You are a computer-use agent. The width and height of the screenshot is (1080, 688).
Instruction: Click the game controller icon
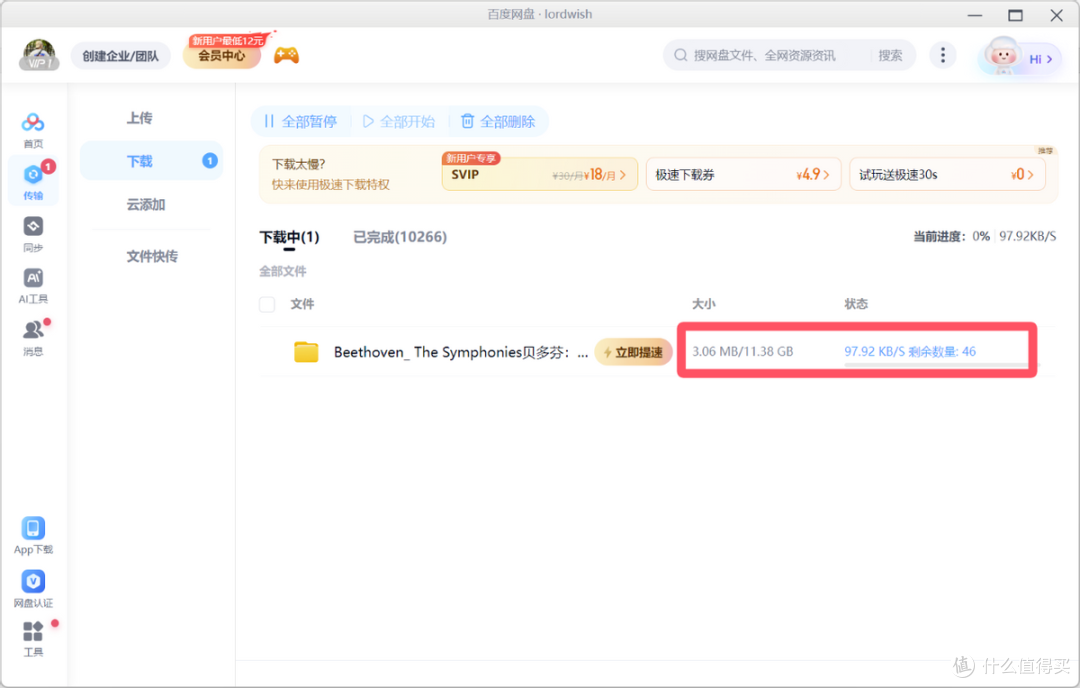(x=287, y=56)
